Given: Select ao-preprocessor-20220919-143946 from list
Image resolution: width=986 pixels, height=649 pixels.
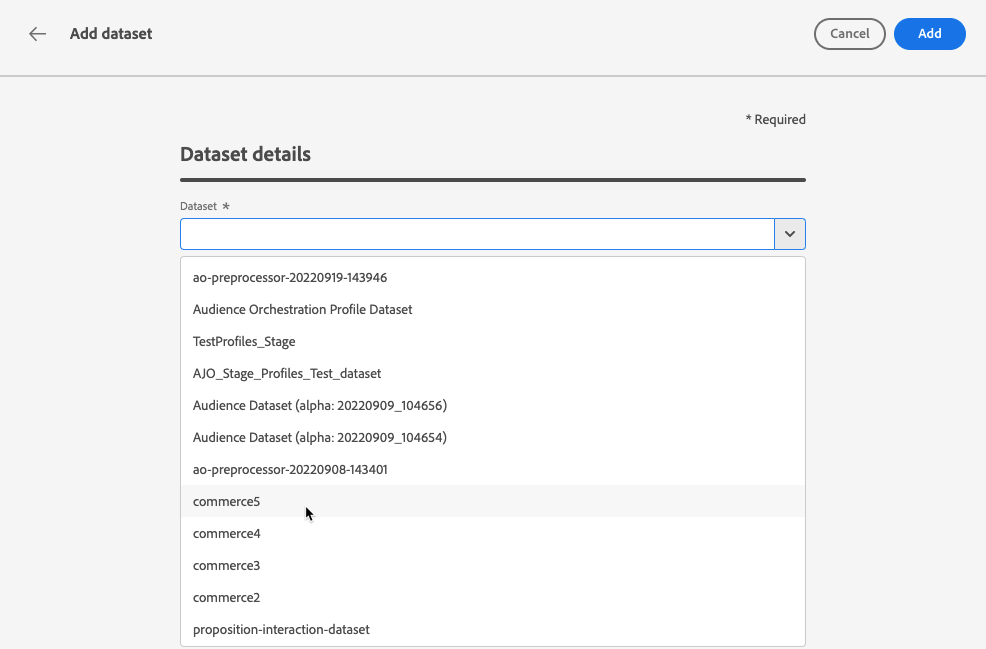Looking at the screenshot, I should (290, 277).
